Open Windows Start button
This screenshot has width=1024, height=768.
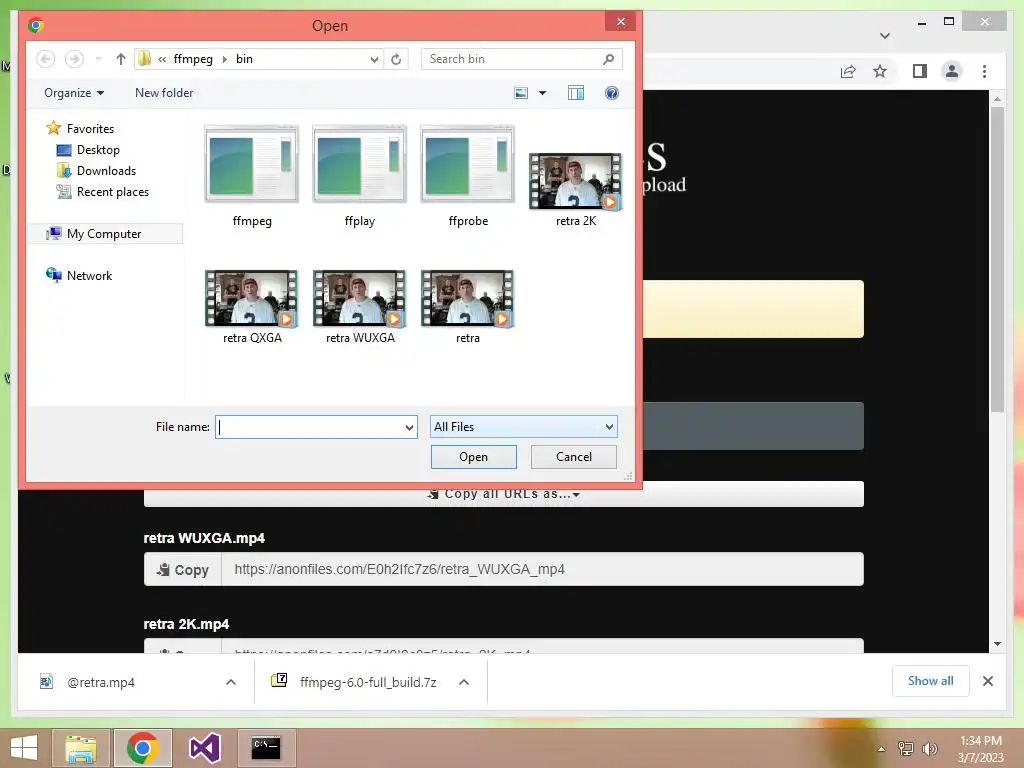click(x=24, y=748)
